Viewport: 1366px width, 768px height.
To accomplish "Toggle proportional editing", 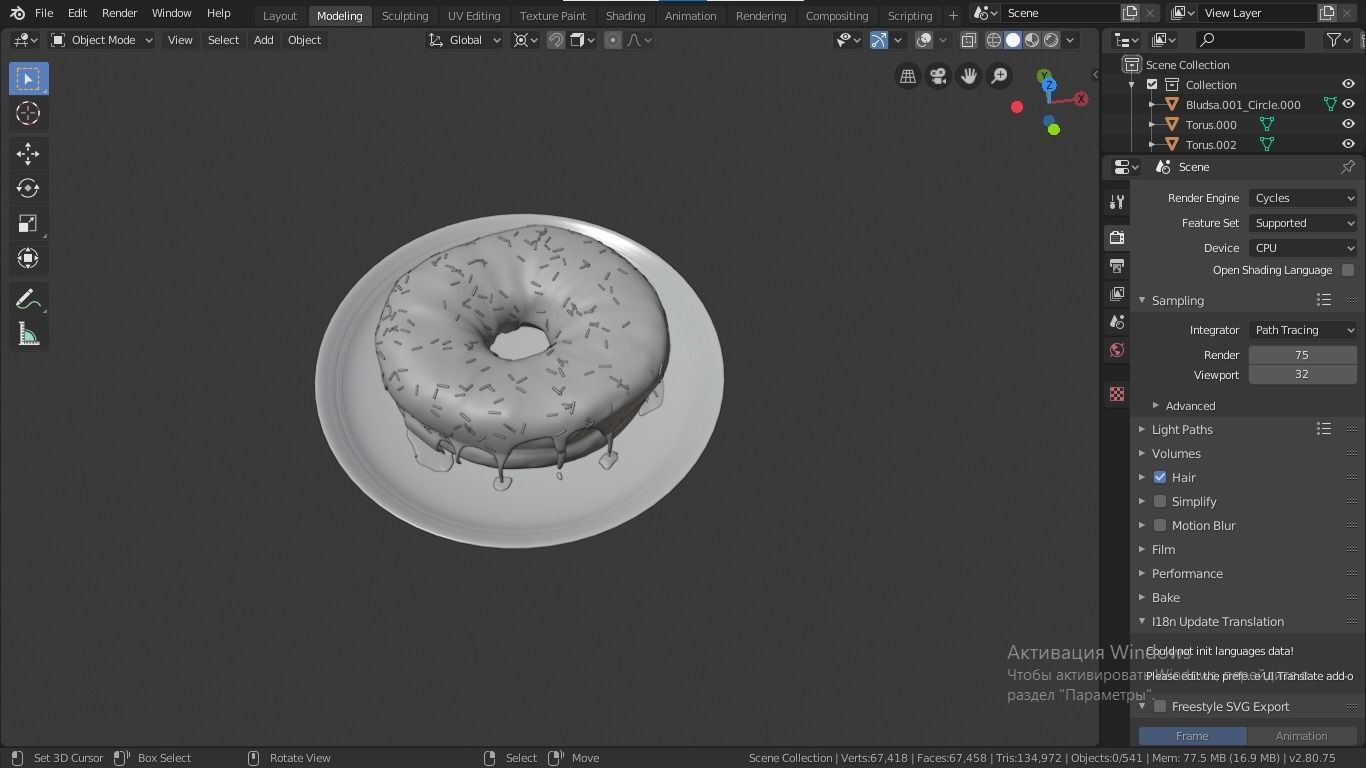I will click(613, 40).
